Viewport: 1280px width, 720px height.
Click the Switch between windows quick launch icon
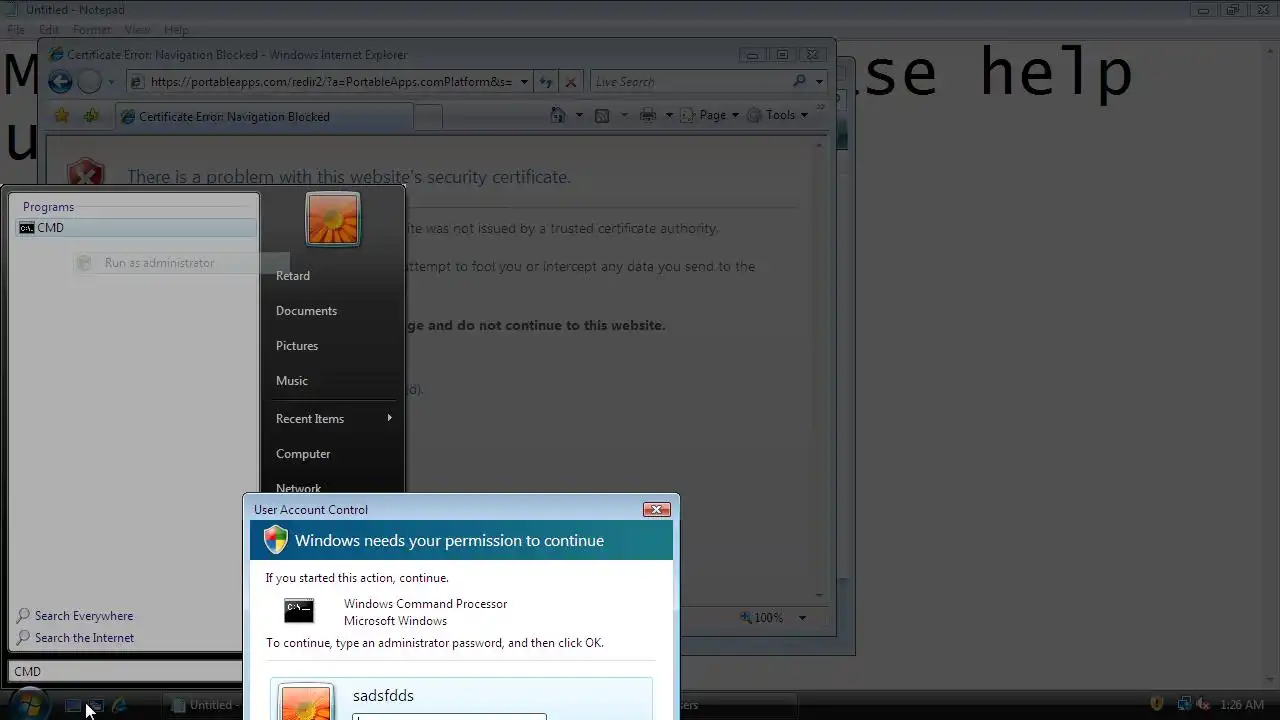[96, 705]
